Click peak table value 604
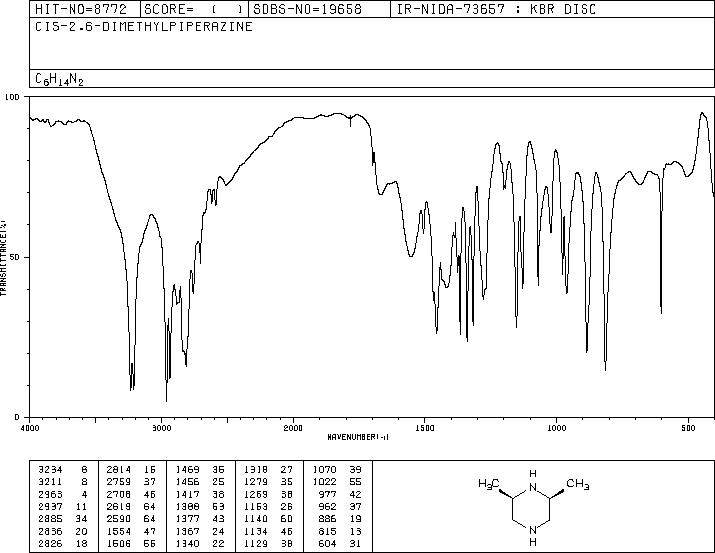The width and height of the screenshot is (715, 553). click(328, 544)
